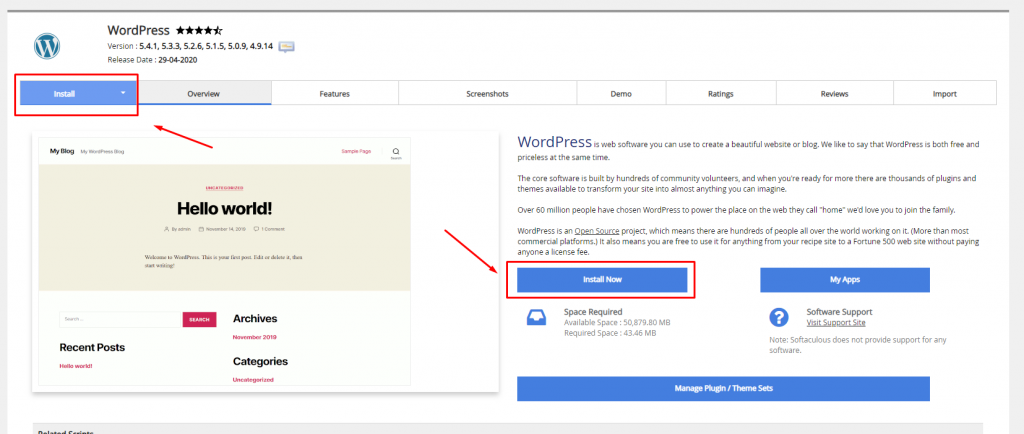Screen dimensions: 1024x434
Task: Open the Ratings tab
Action: [720, 93]
